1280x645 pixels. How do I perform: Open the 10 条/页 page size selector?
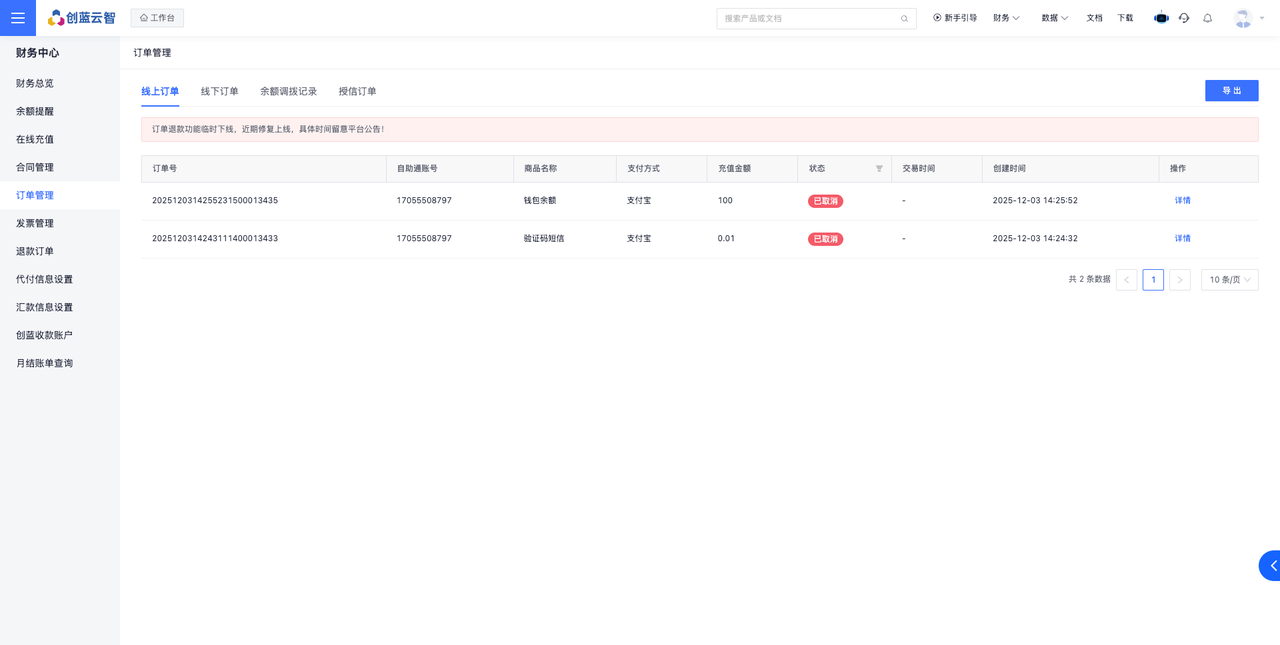pos(1229,280)
